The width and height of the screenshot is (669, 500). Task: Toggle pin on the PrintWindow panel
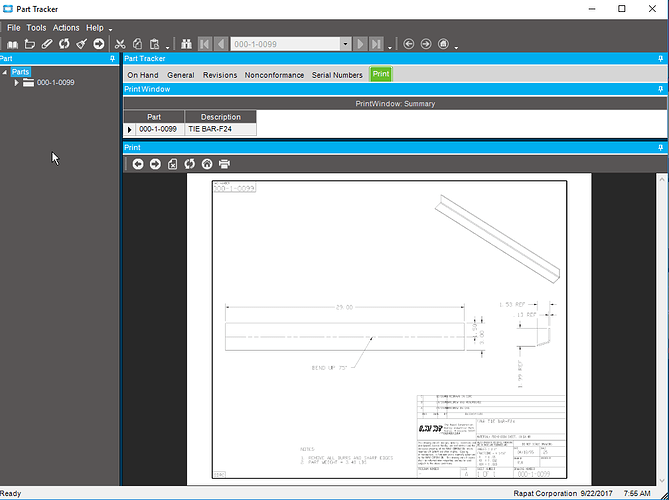661,89
